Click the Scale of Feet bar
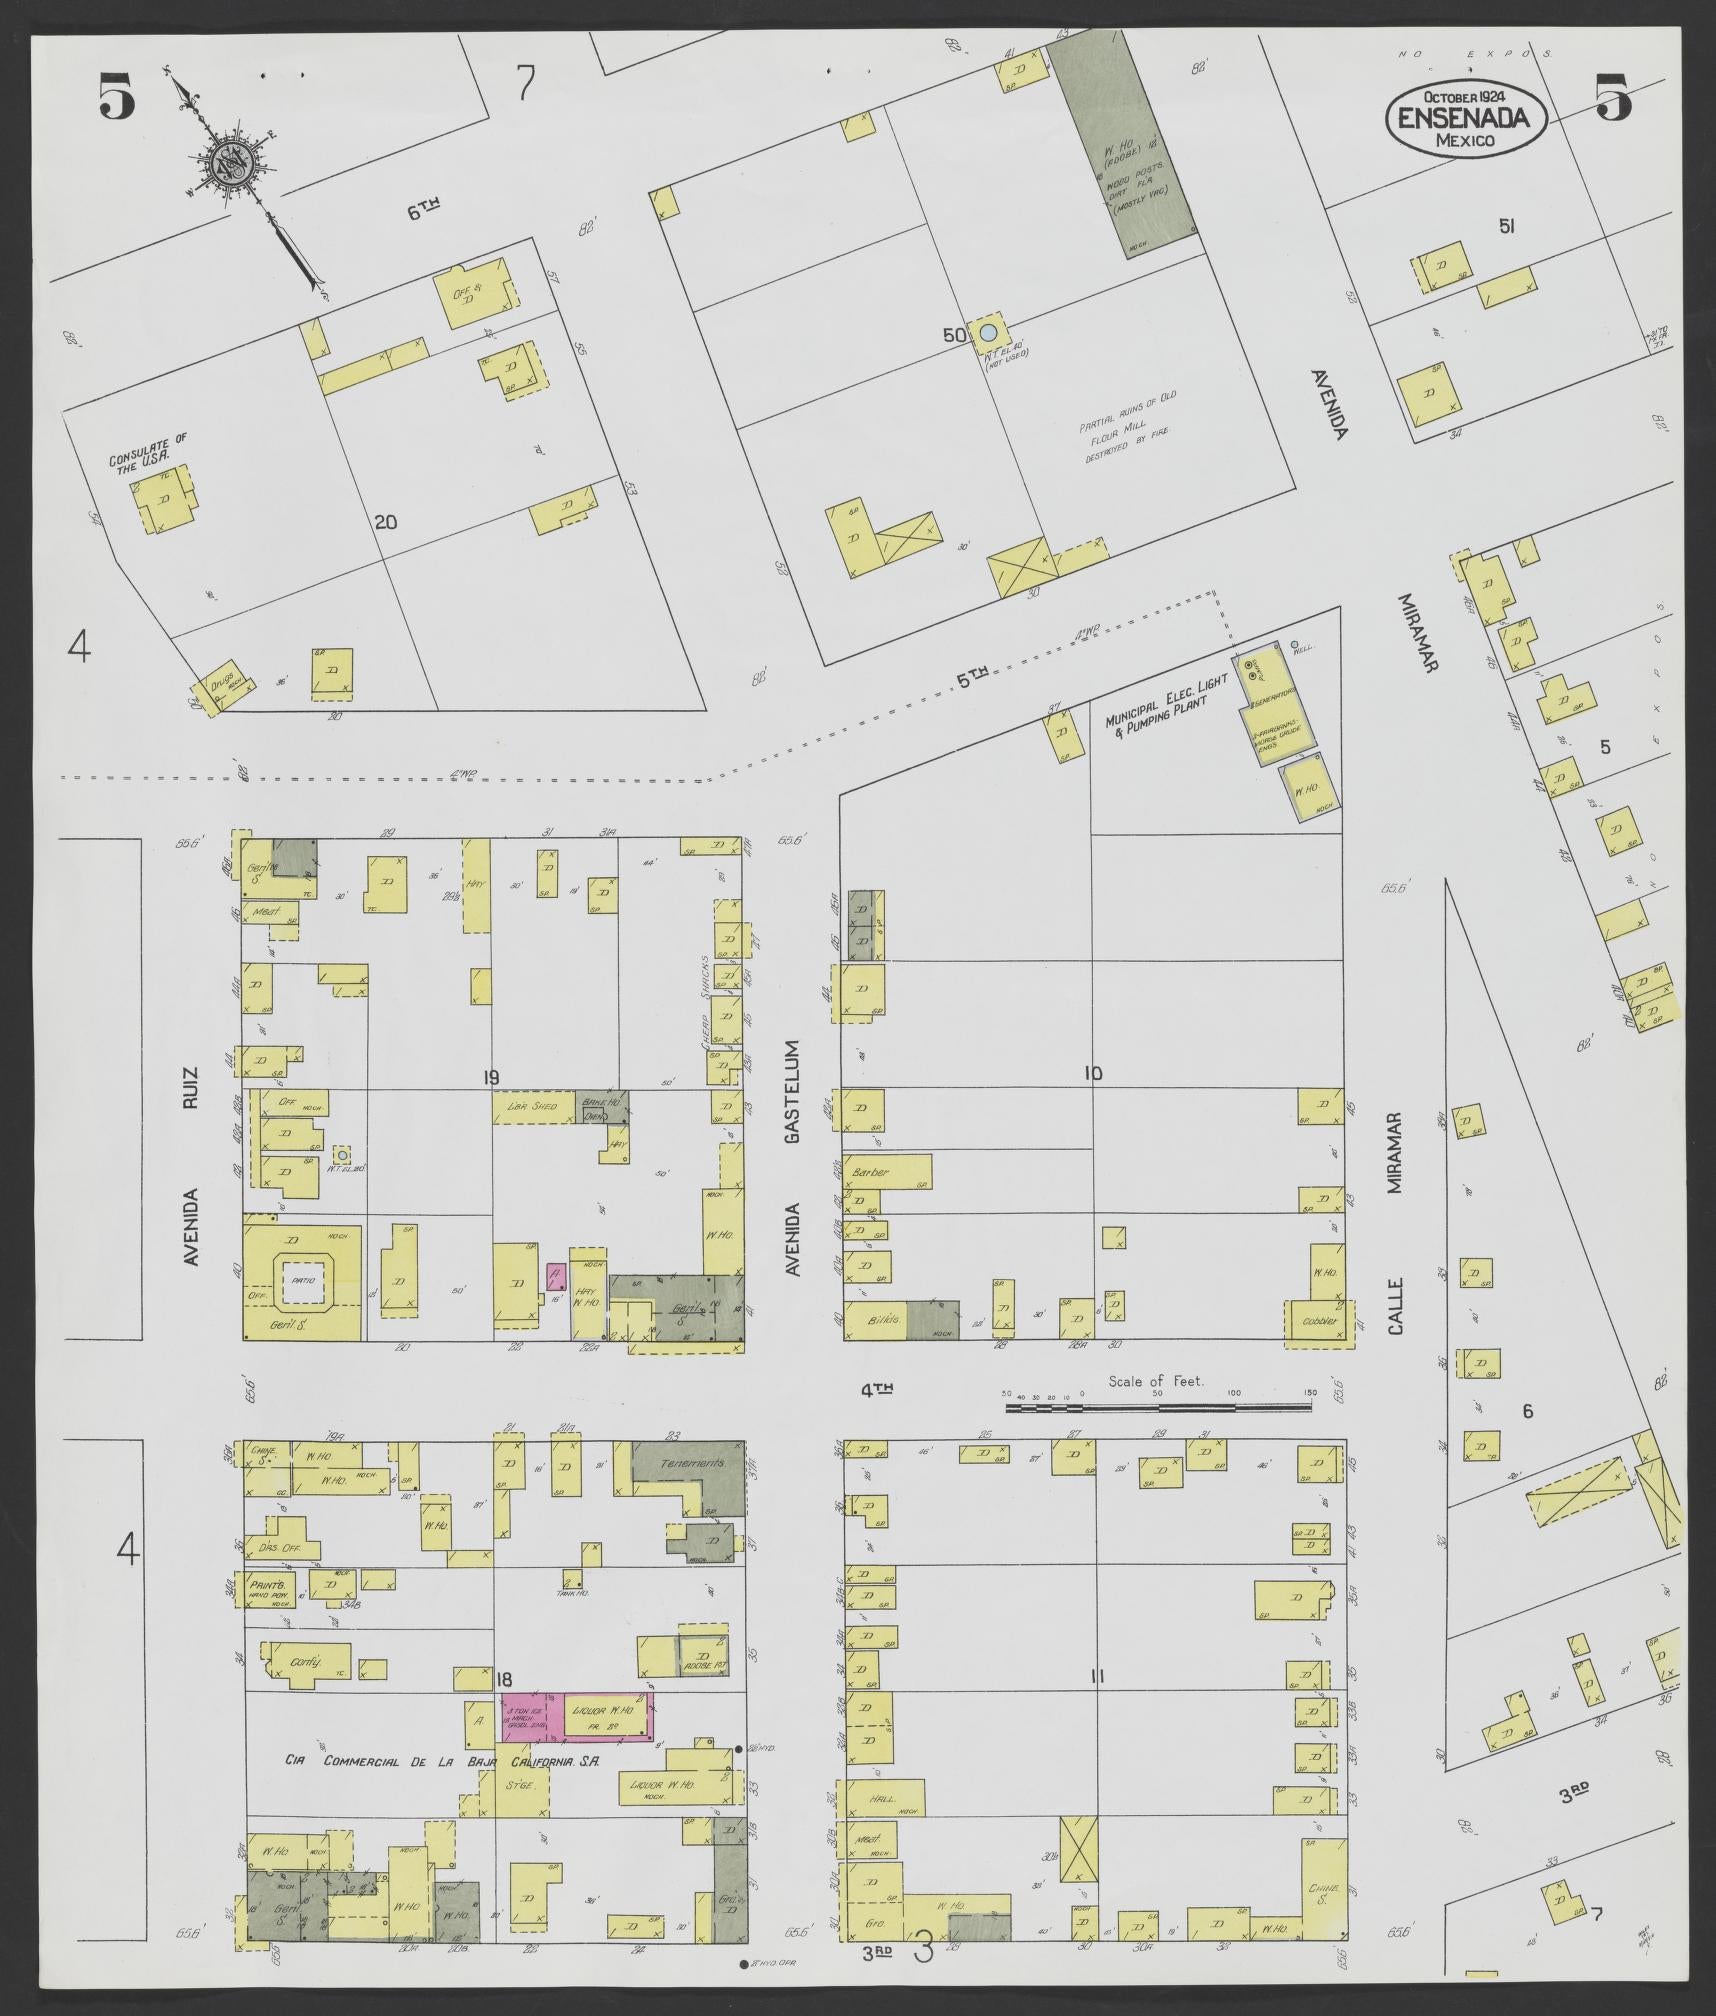Image resolution: width=1716 pixels, height=2016 pixels. [x=1158, y=1407]
